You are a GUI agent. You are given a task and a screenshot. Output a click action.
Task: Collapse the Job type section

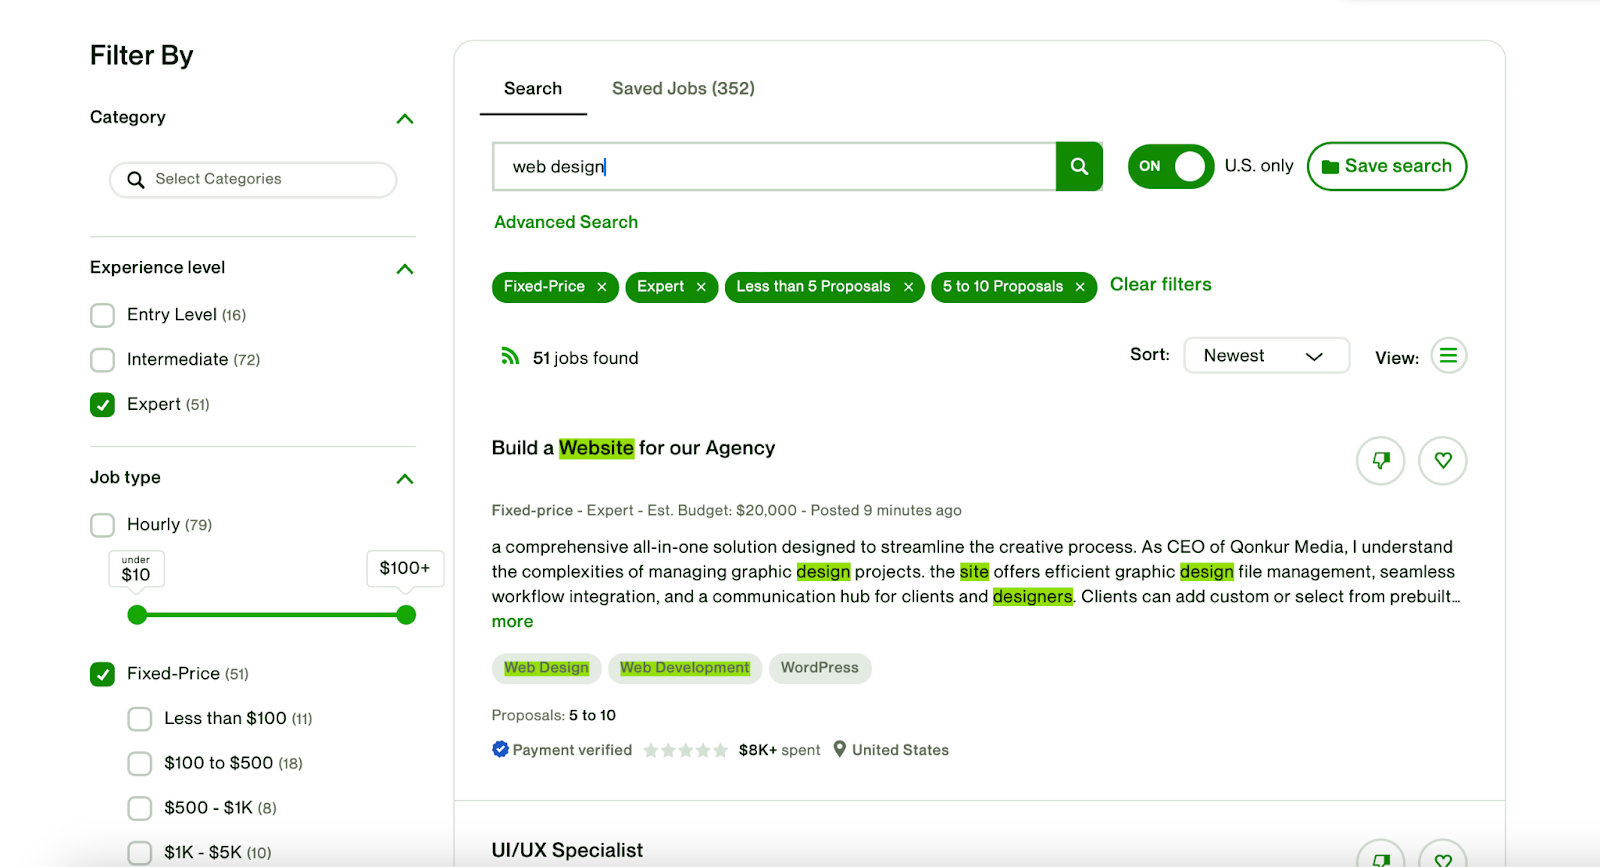pyautogui.click(x=405, y=479)
